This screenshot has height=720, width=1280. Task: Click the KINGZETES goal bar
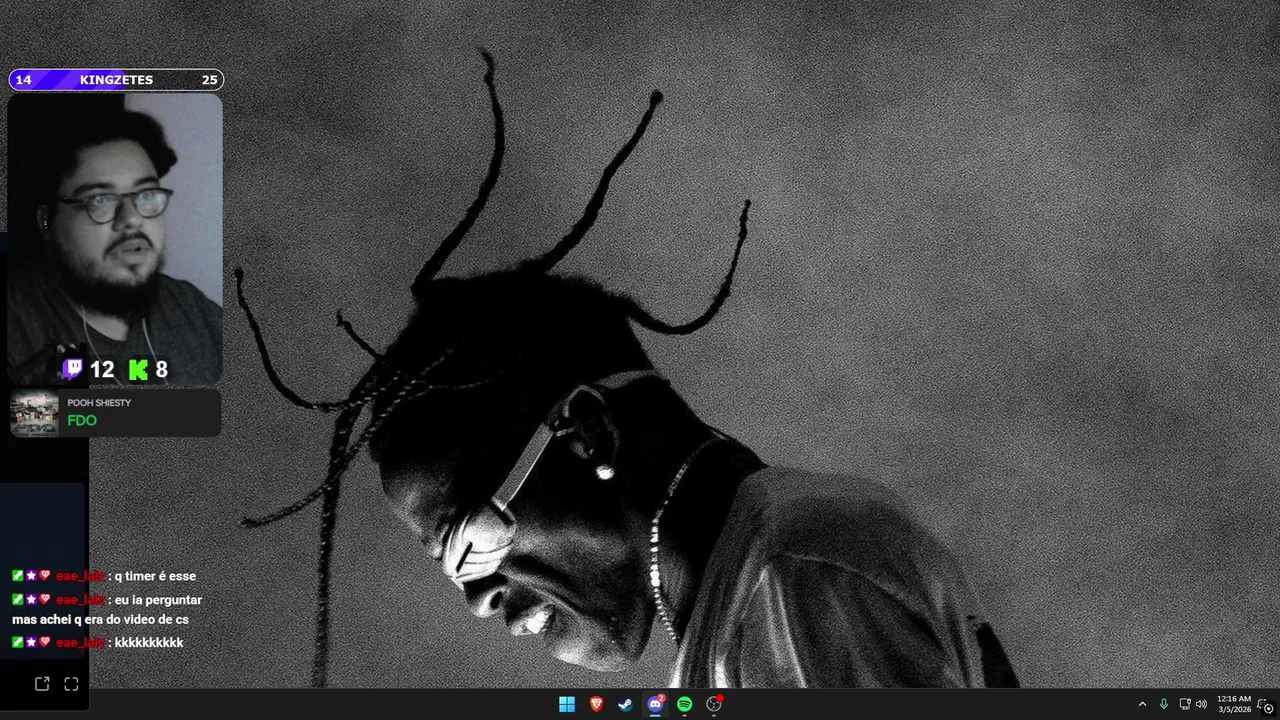[x=116, y=80]
